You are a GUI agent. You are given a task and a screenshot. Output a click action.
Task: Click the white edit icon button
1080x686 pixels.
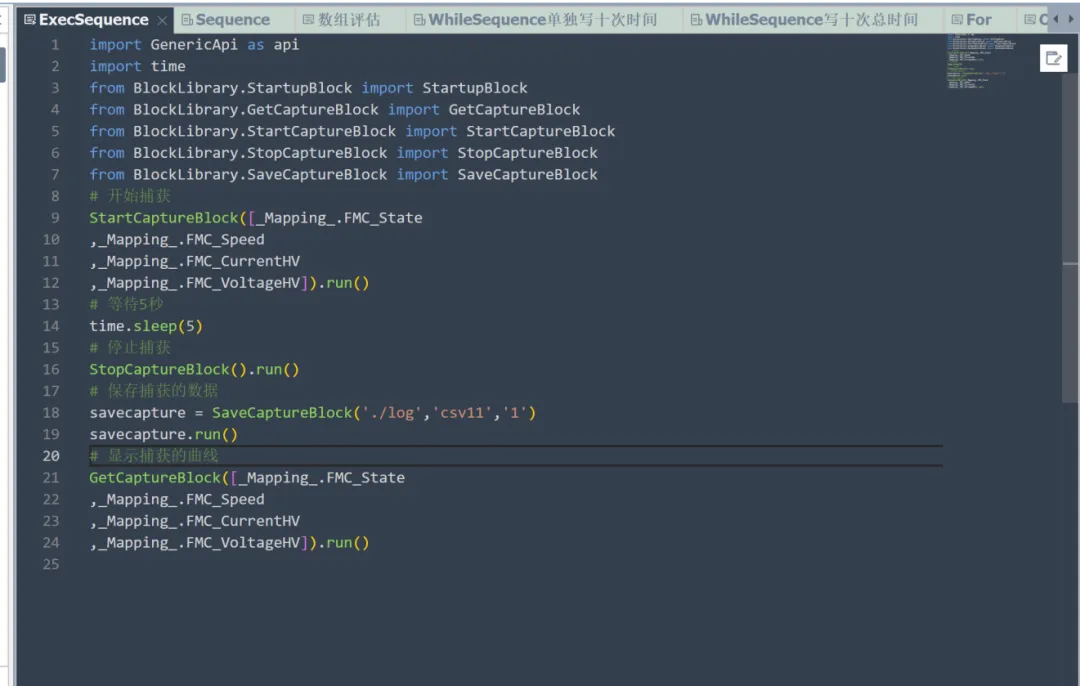tap(1053, 59)
